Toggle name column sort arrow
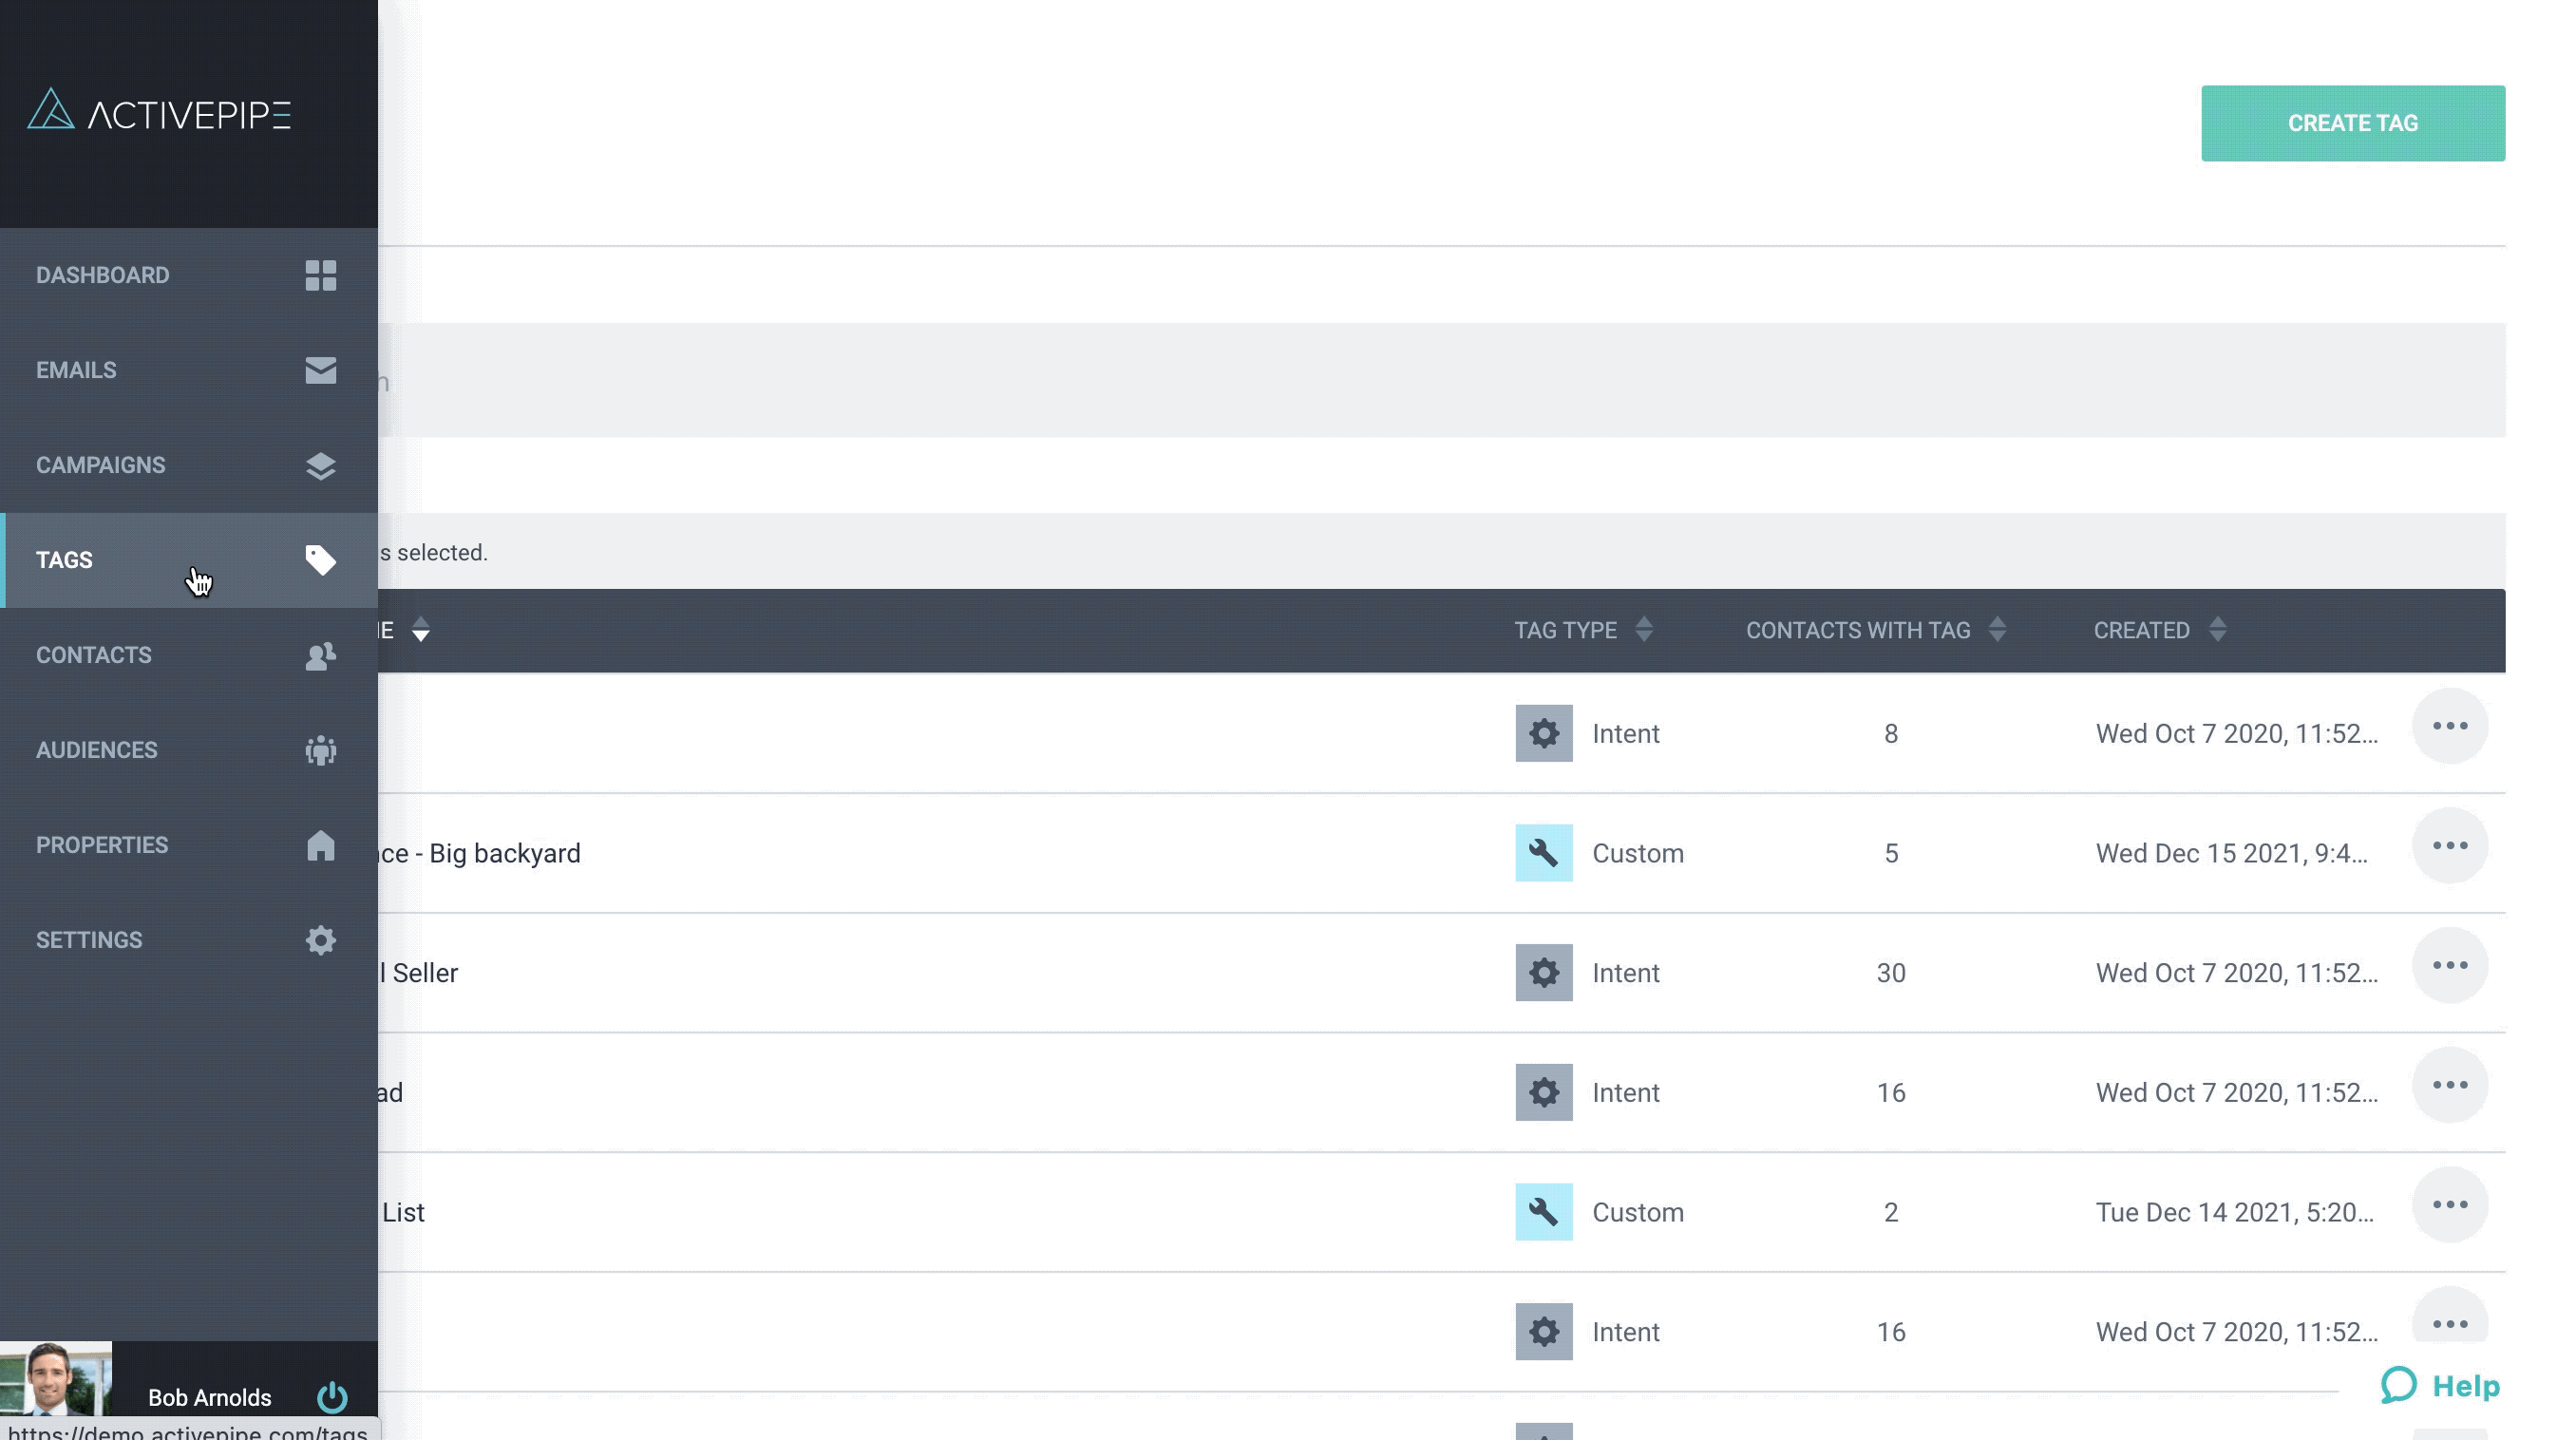2576x1440 pixels. [x=421, y=630]
